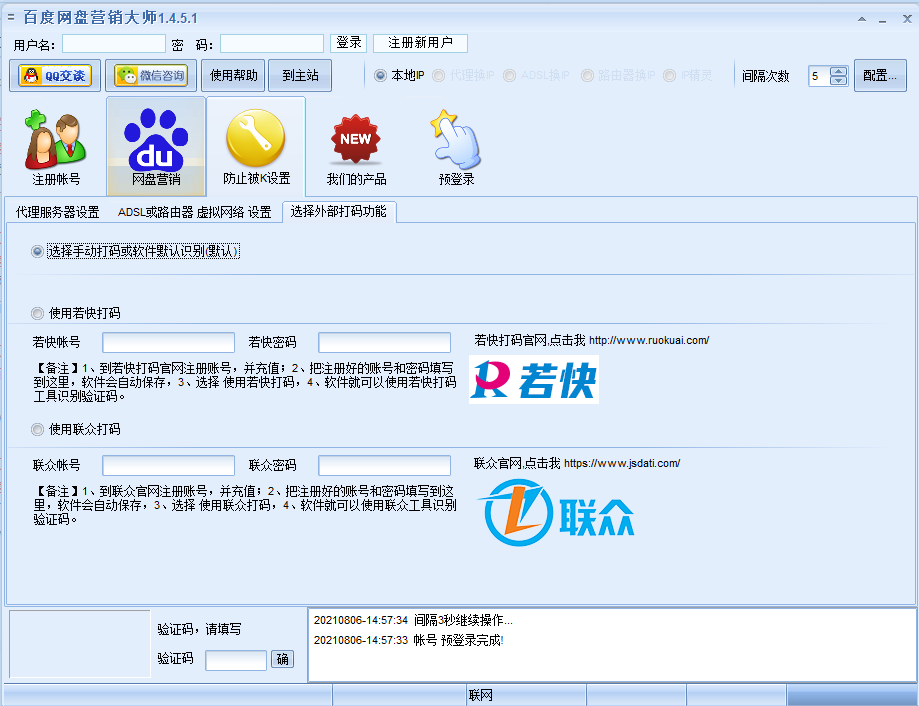Image resolution: width=919 pixels, height=706 pixels.
Task: Open 防止被K设置 wrench icon
Action: [x=256, y=147]
